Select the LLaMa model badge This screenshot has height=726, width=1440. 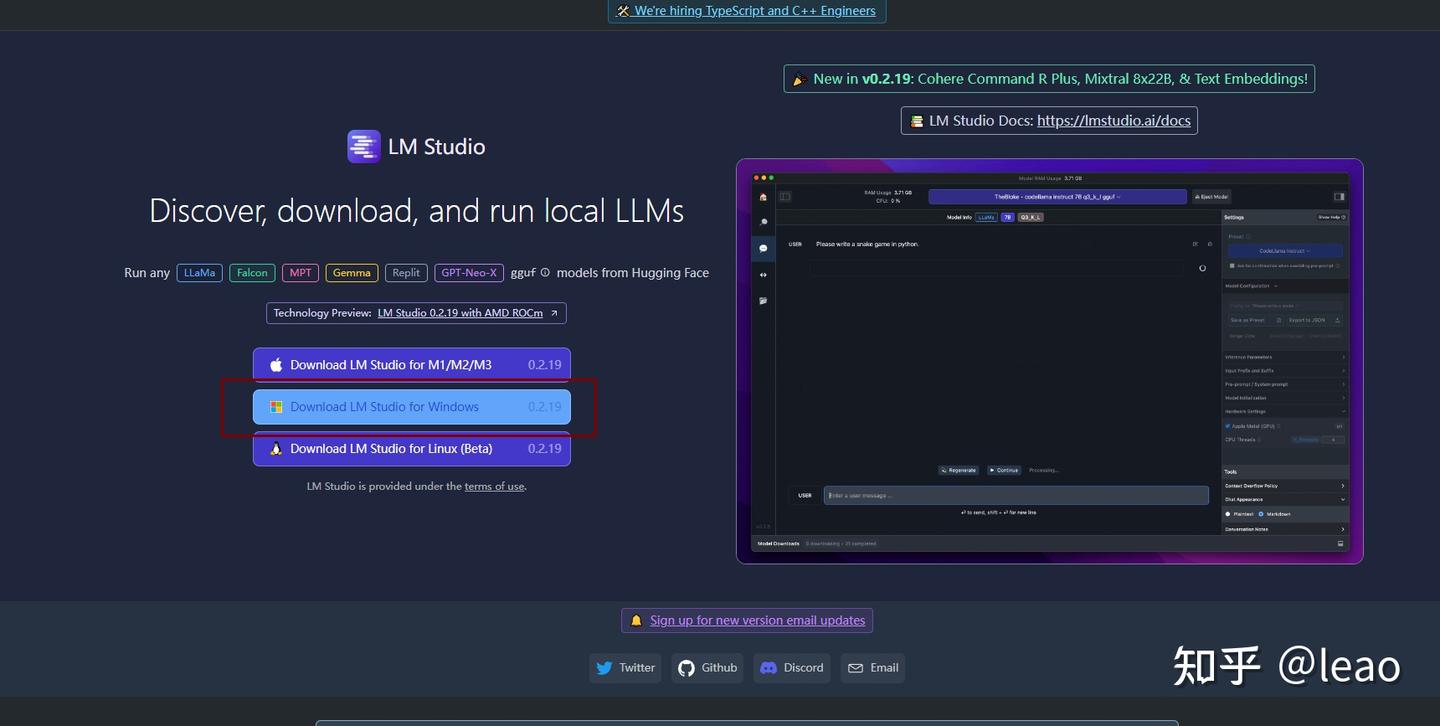pyautogui.click(x=199, y=272)
